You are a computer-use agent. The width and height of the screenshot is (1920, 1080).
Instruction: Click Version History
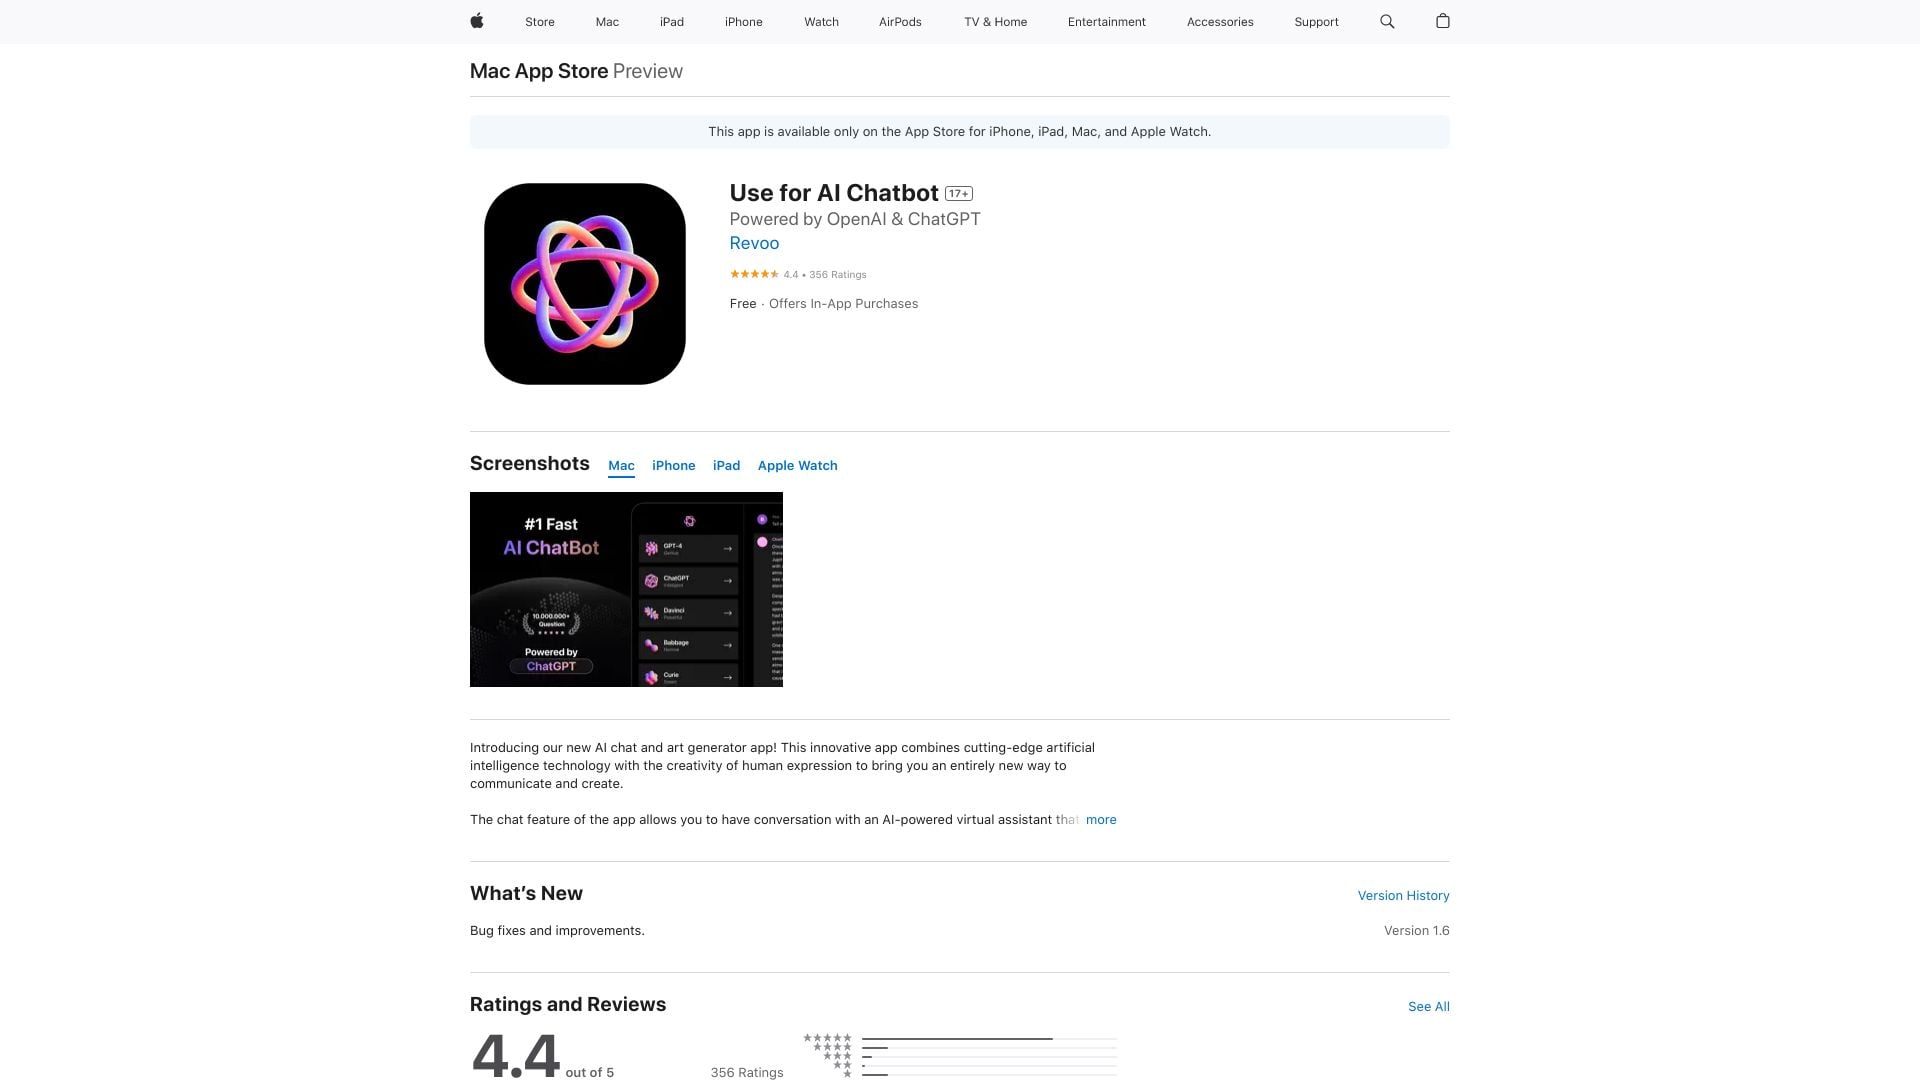pos(1402,895)
